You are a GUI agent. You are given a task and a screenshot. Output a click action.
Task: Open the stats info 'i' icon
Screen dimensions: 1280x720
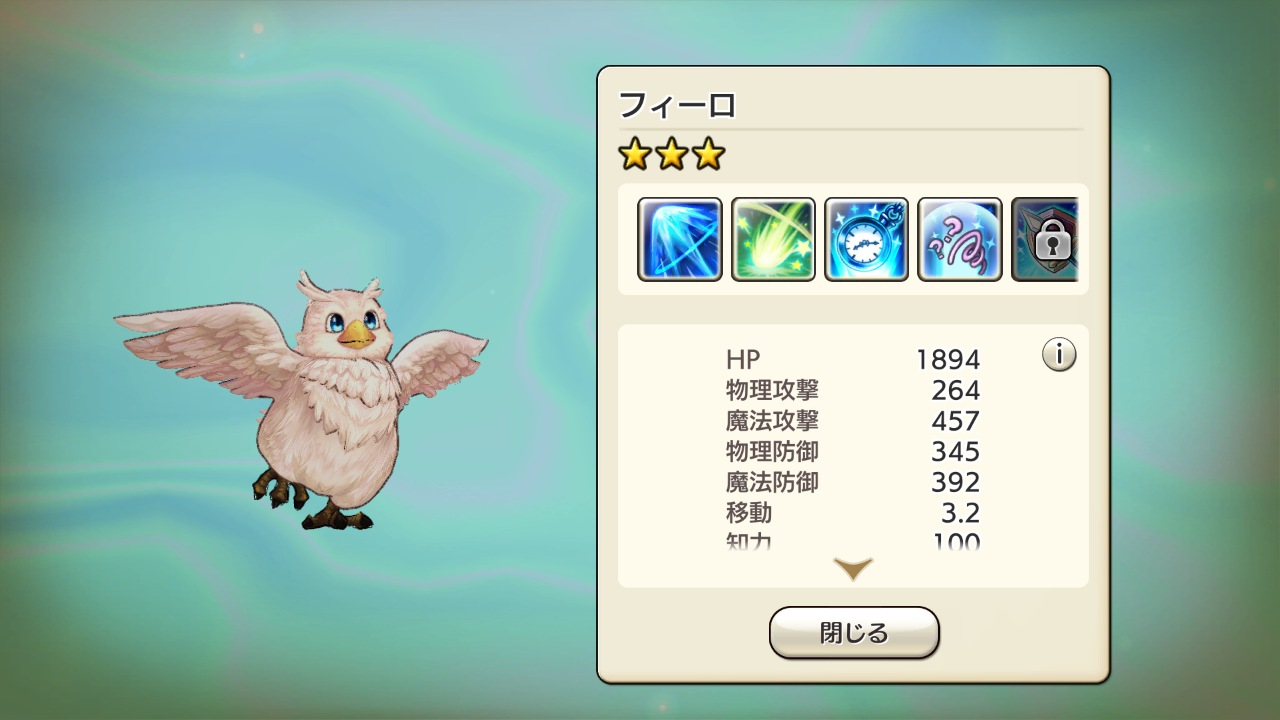click(x=1059, y=354)
